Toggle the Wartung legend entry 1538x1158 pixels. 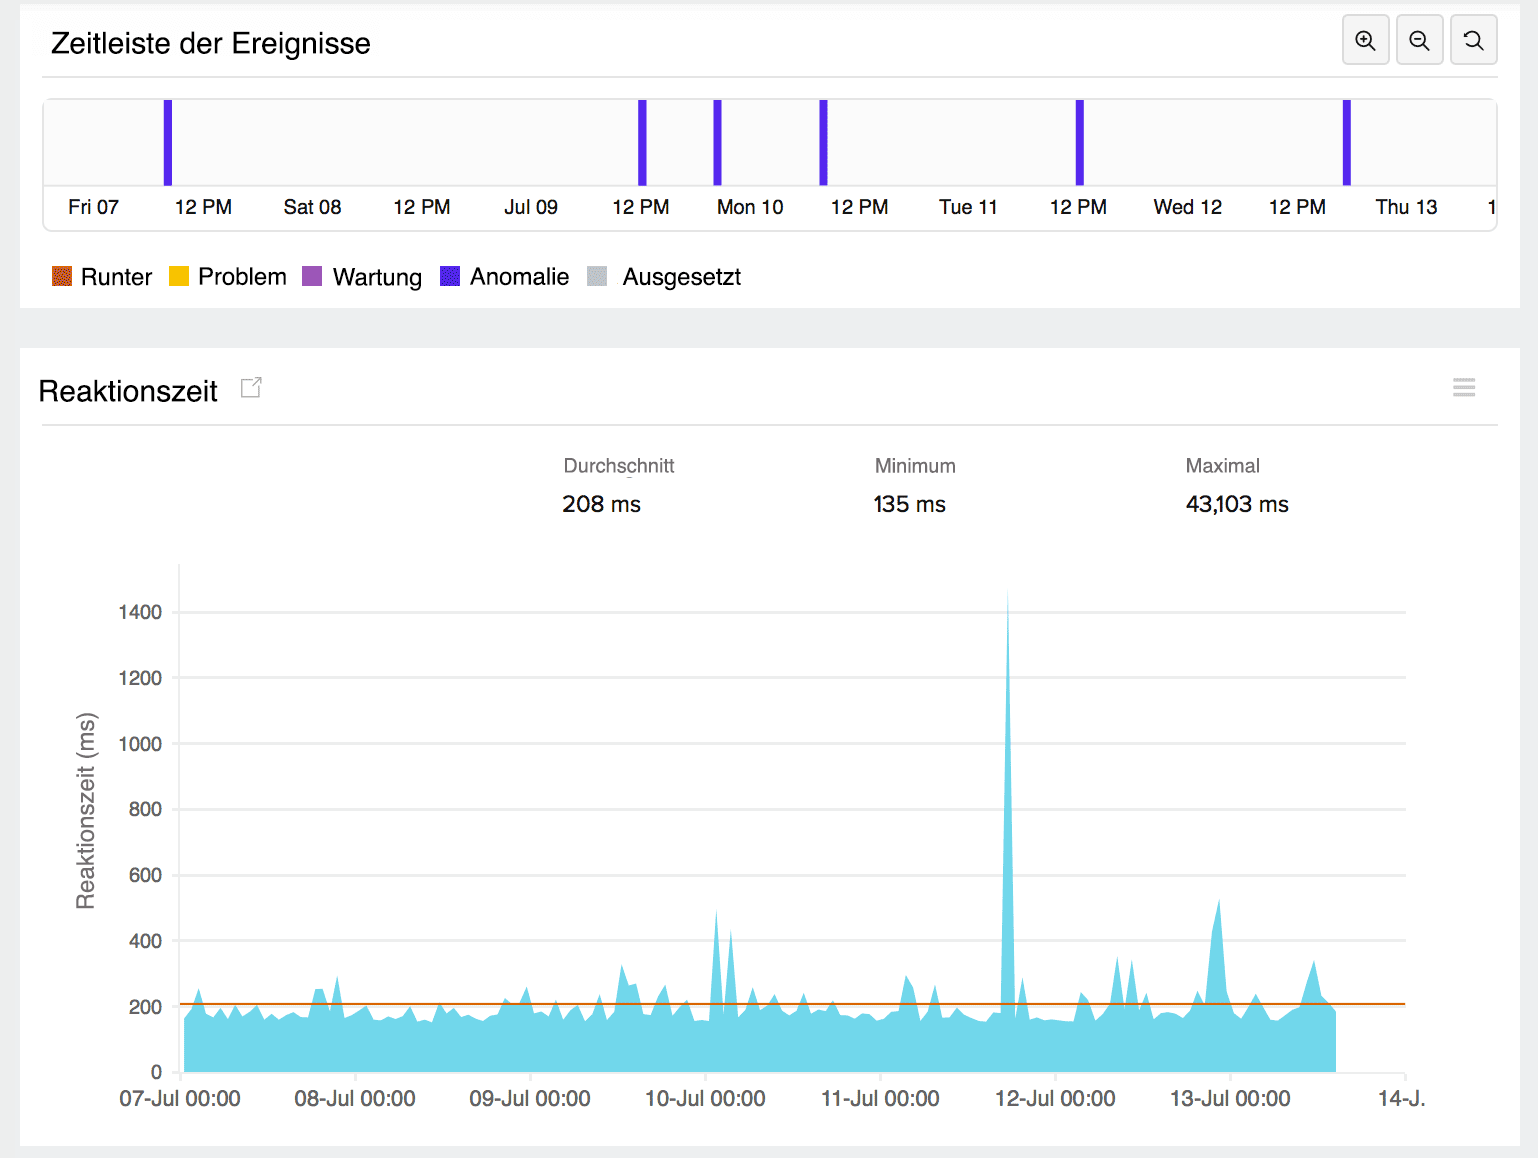[x=363, y=277]
